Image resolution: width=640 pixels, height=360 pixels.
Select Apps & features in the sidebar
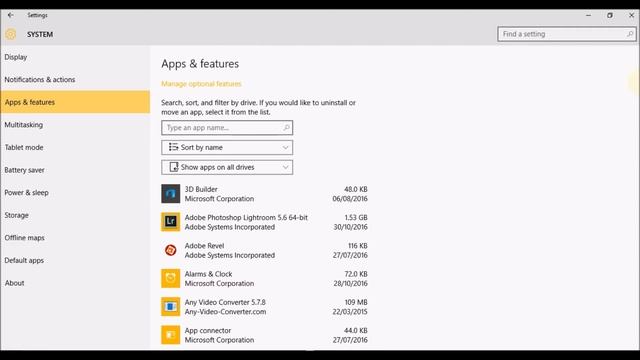[x=75, y=102]
